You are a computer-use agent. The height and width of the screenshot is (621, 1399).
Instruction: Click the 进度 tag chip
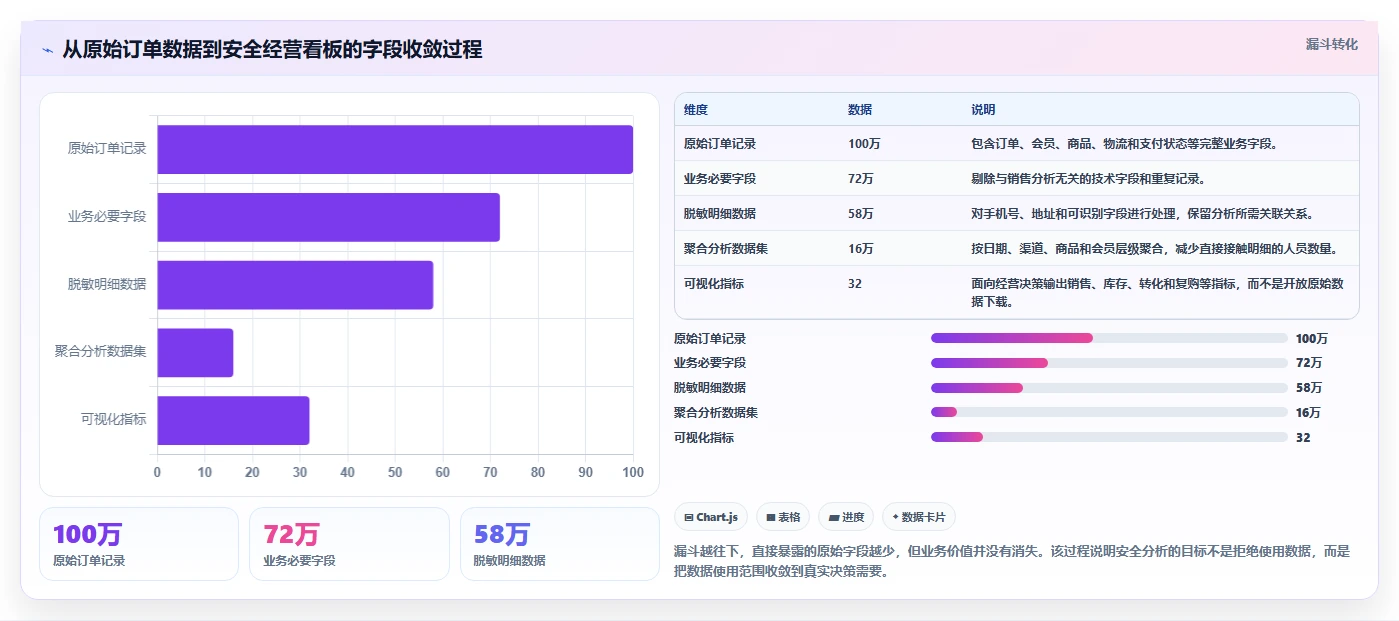click(x=845, y=517)
